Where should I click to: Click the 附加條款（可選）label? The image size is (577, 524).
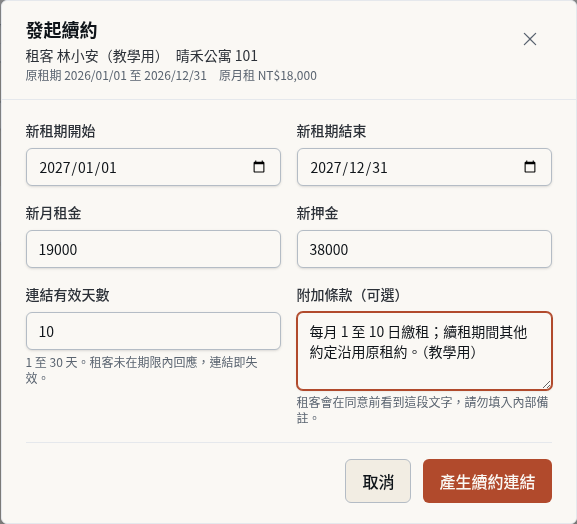(349, 295)
